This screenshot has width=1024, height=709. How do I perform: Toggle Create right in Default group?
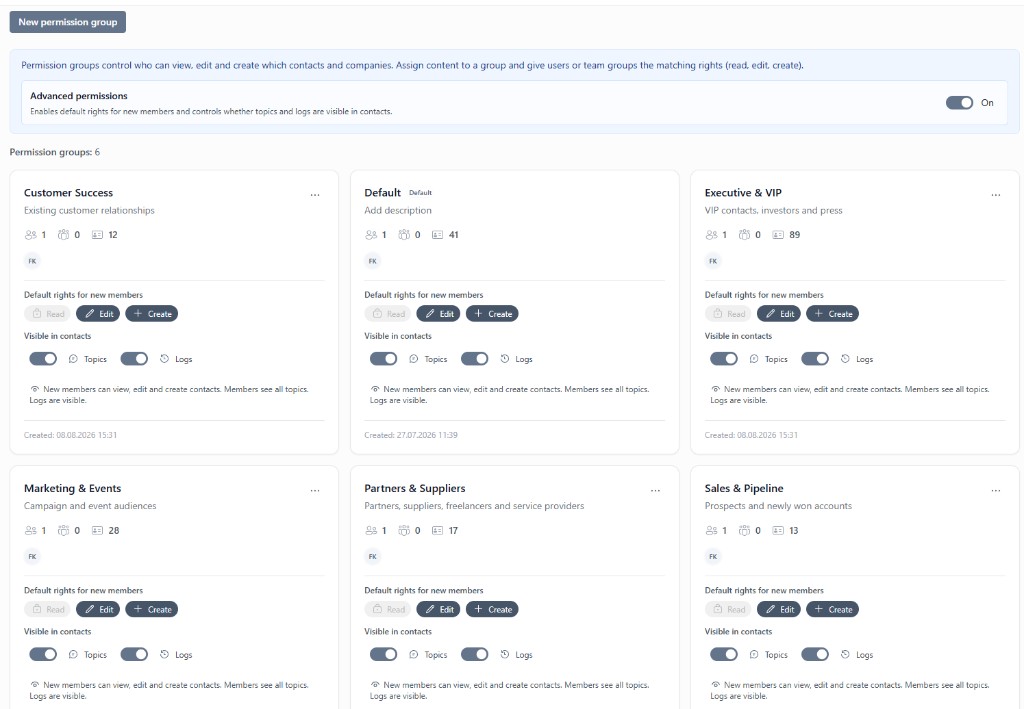pyautogui.click(x=492, y=313)
